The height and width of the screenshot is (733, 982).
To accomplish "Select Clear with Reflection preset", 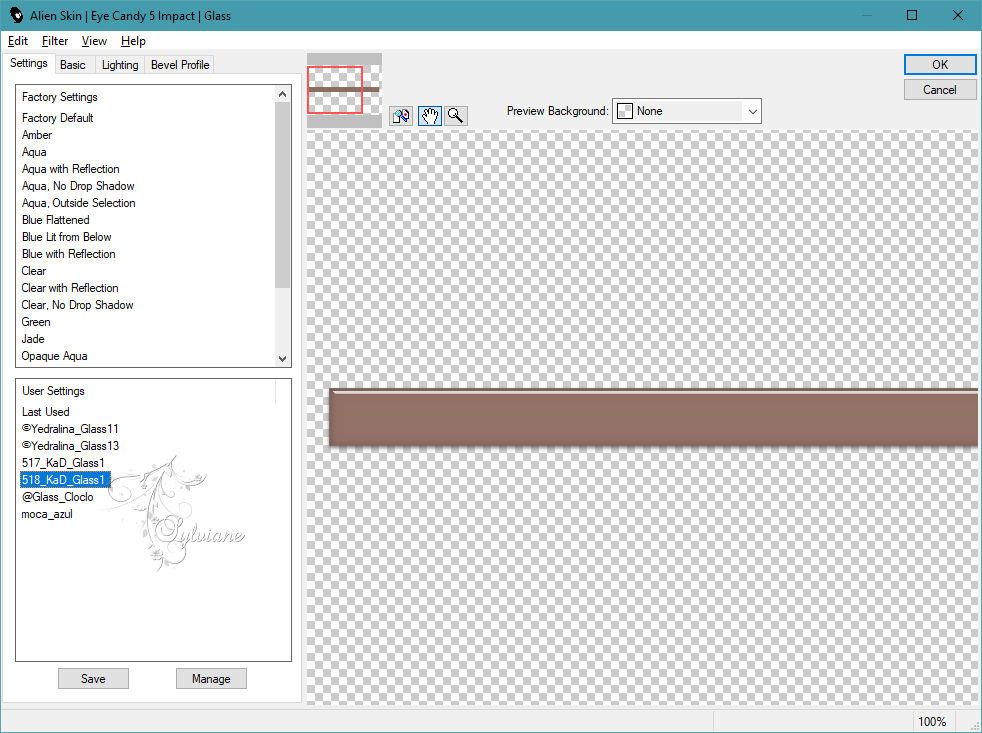I will pos(70,288).
